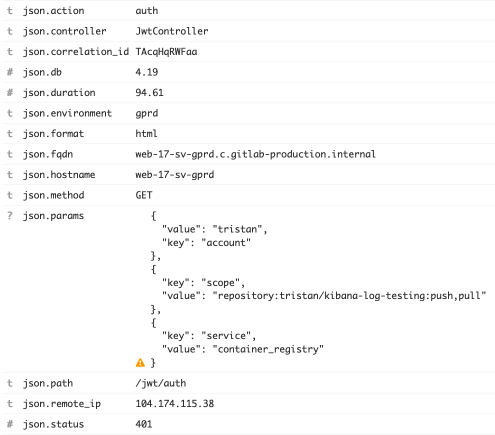Click the /jwt/auth path value
495x435 pixels.
click(161, 383)
